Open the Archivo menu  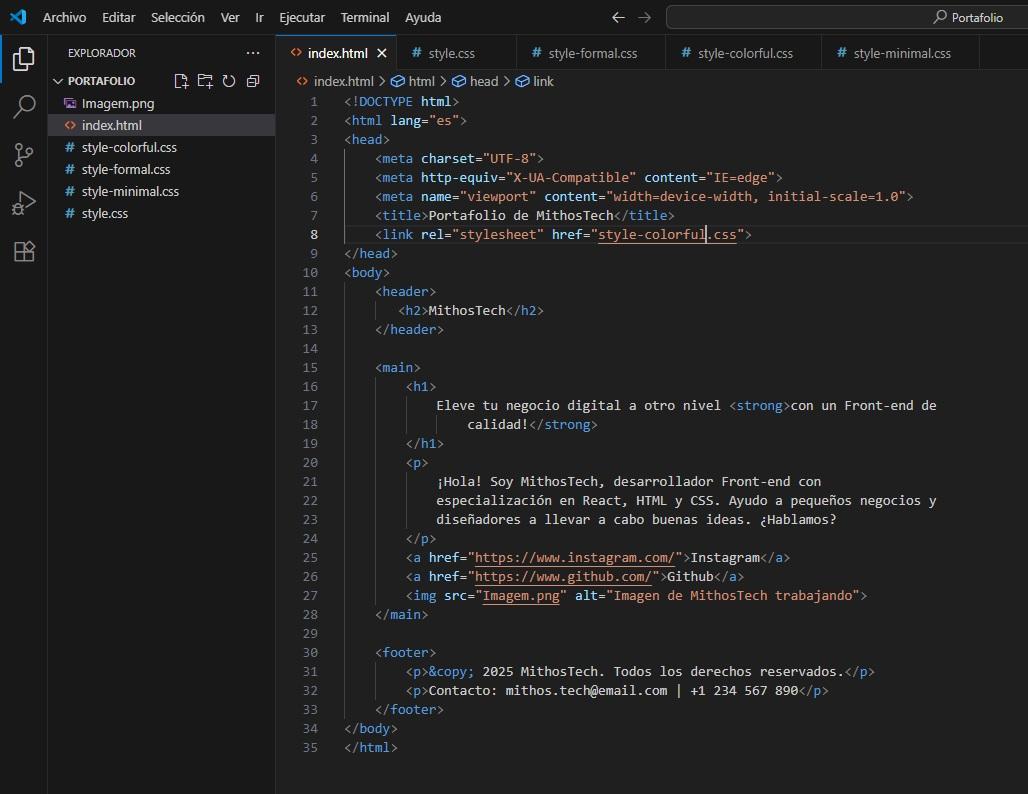point(64,17)
